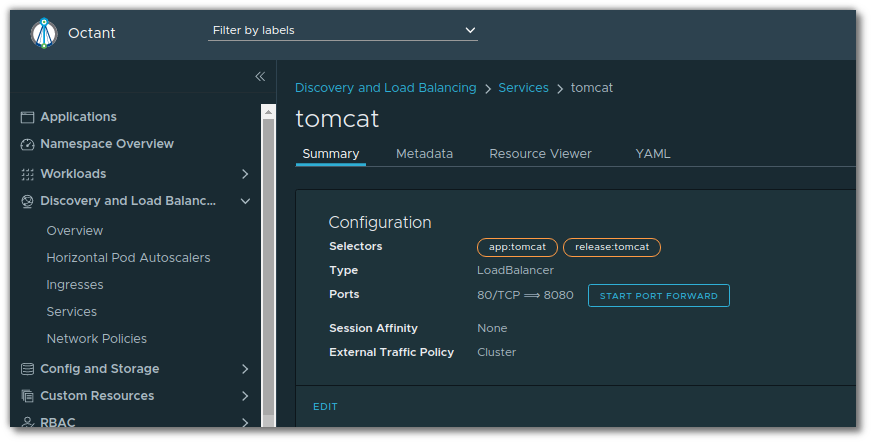Click the Namespace Overview gauge icon
The width and height of the screenshot is (872, 443).
click(x=27, y=145)
